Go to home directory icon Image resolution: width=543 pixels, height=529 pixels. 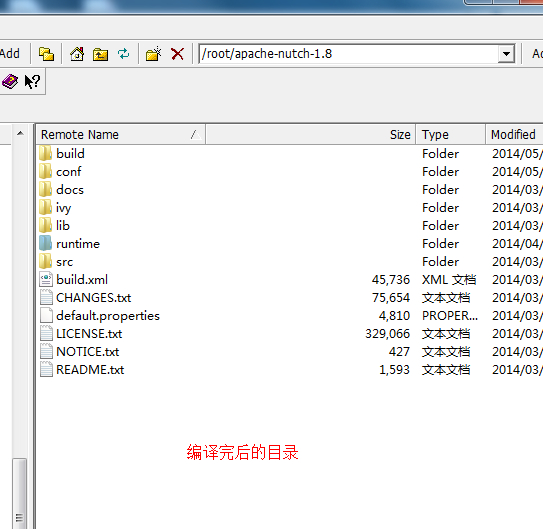(77, 54)
